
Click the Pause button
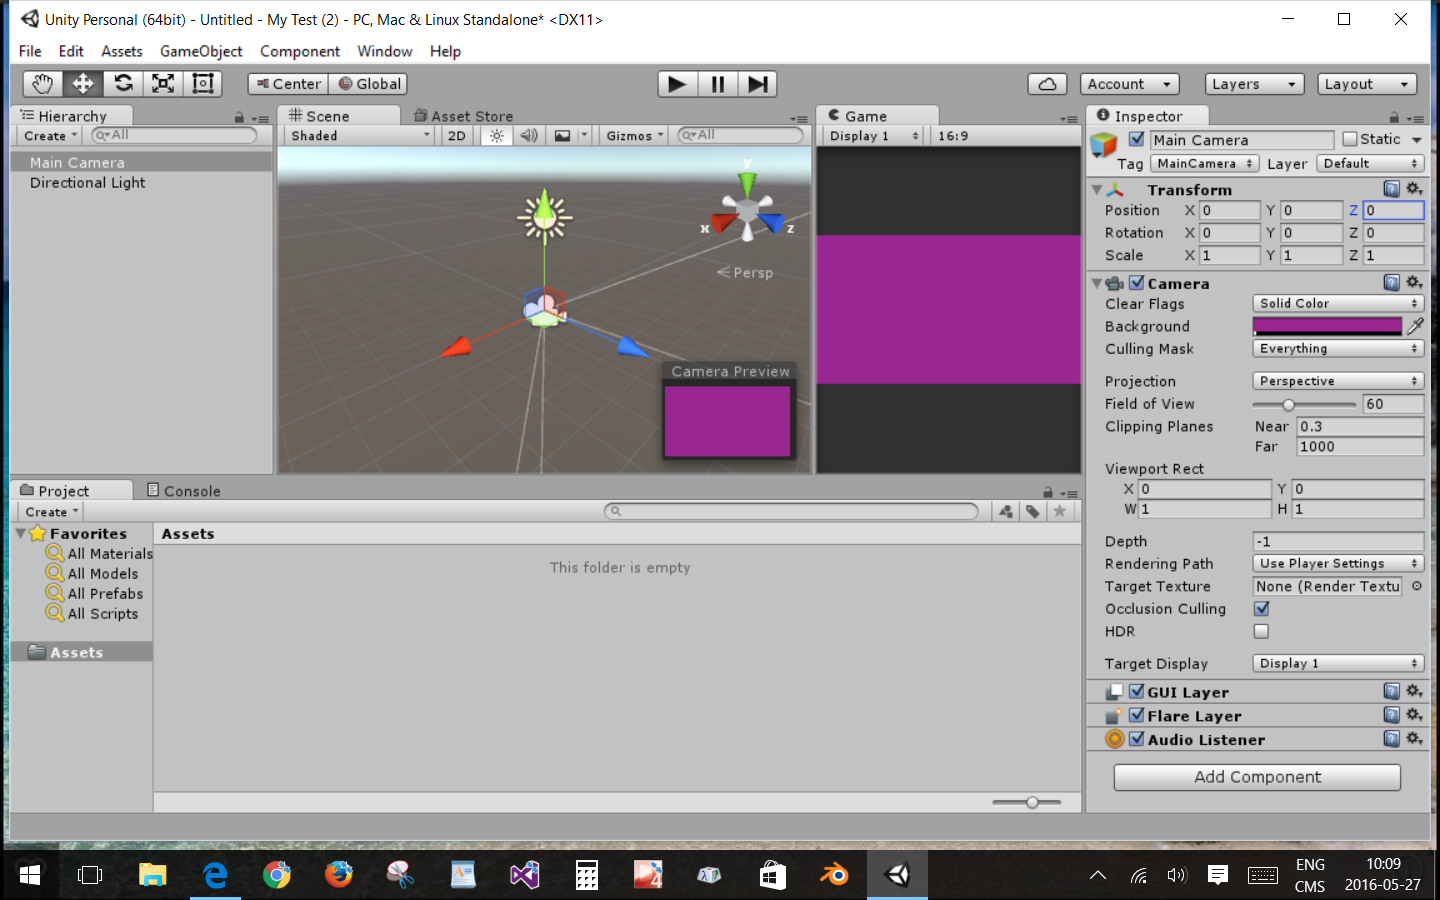pos(717,84)
